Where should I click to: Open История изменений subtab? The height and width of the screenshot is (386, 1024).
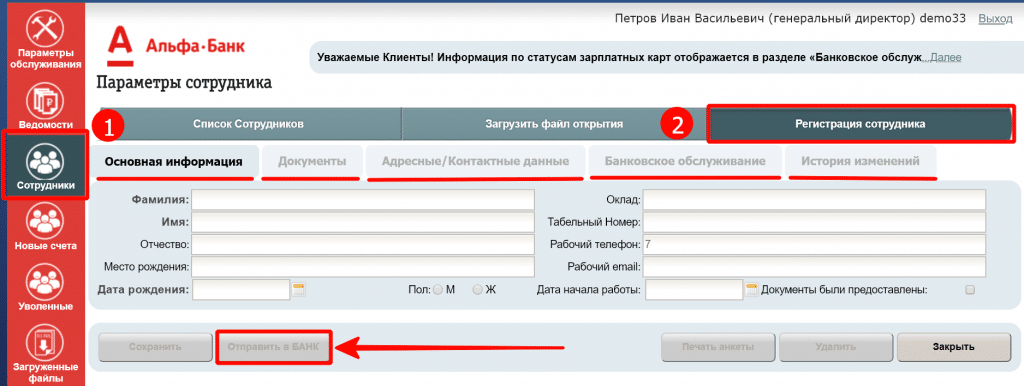tap(861, 162)
